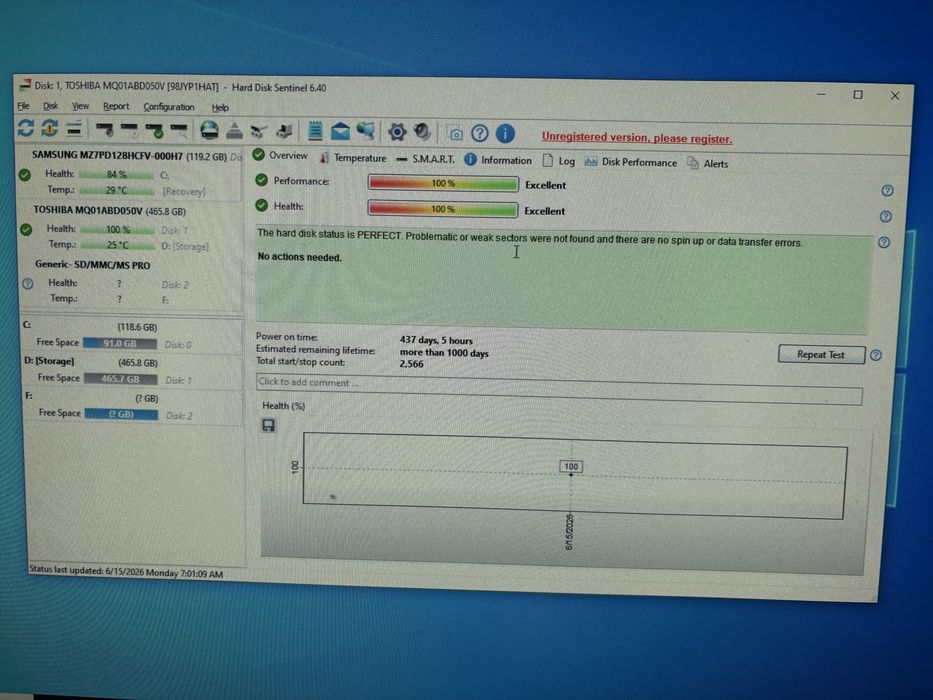Screen dimensions: 933x700
Task: Click the green check icon beside Toshiba Health
Action: tap(26, 230)
